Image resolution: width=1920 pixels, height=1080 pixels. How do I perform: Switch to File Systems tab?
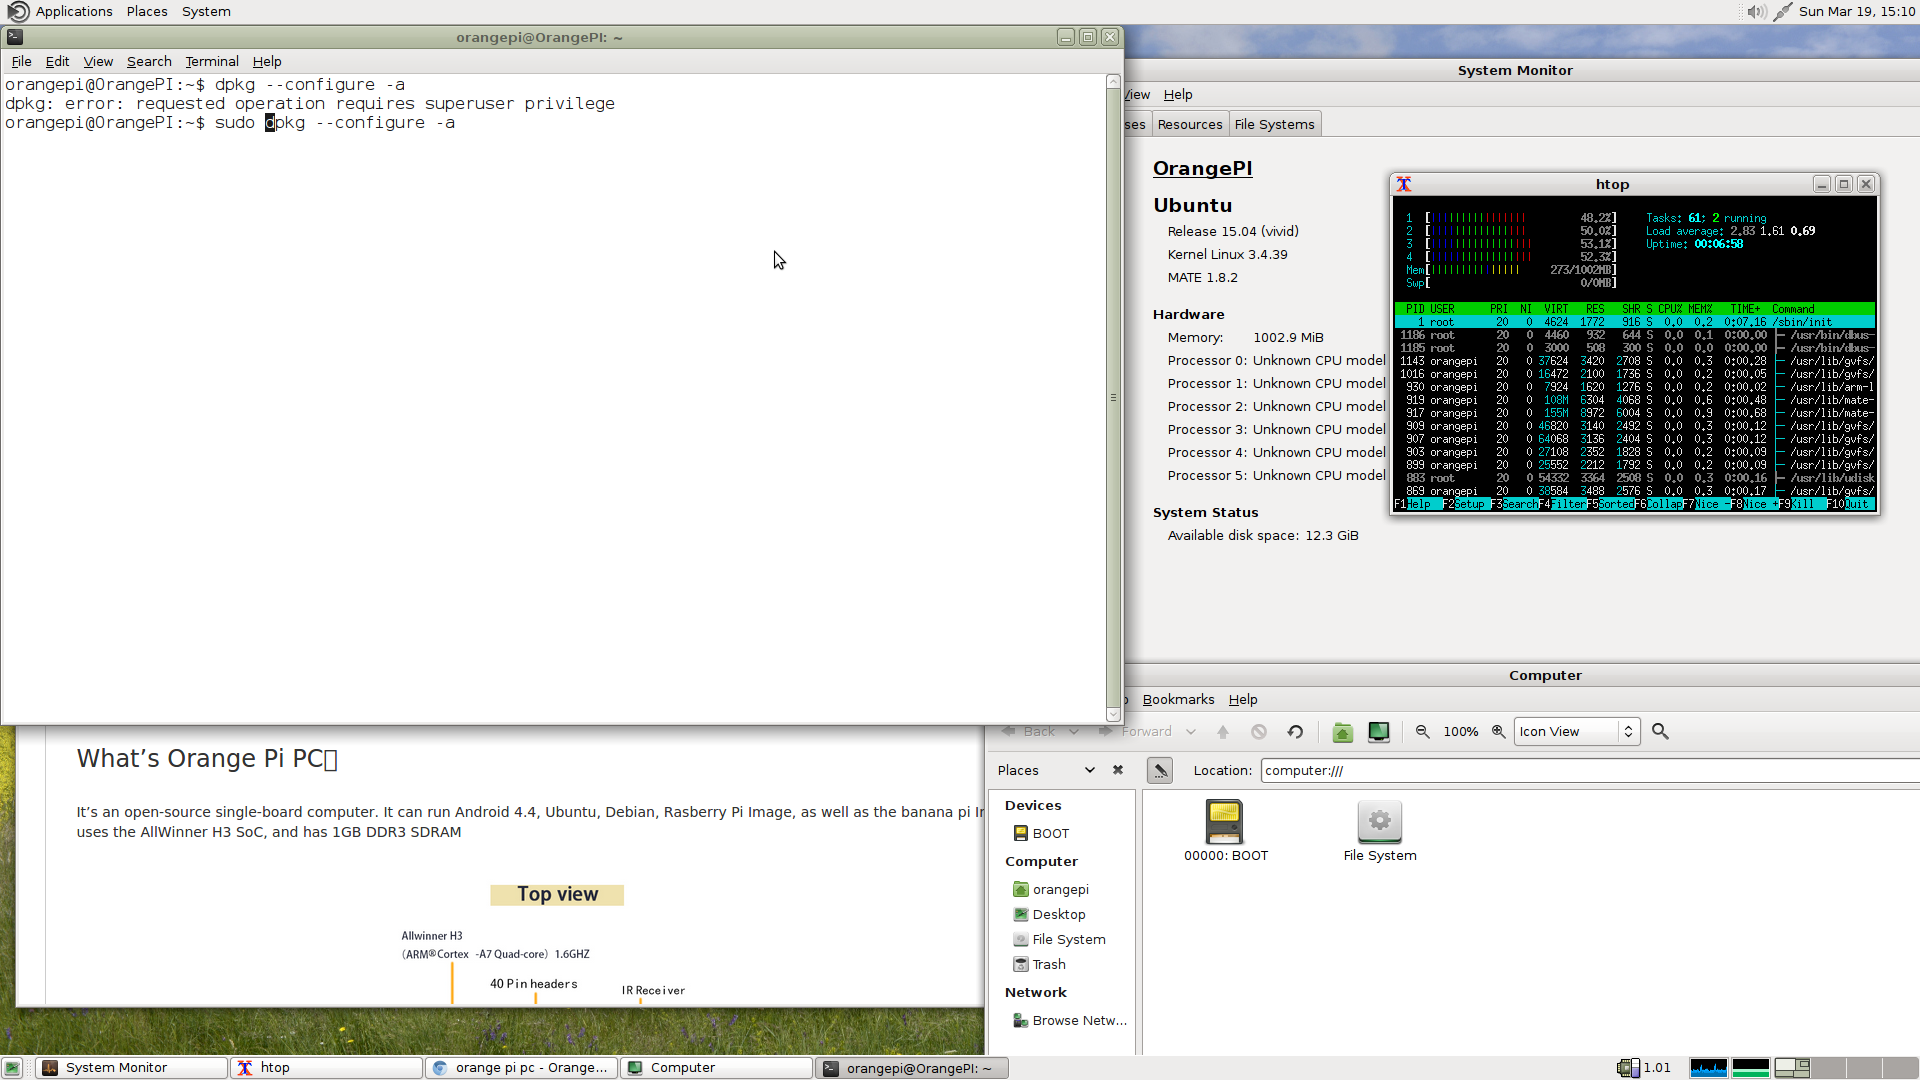pyautogui.click(x=1274, y=124)
